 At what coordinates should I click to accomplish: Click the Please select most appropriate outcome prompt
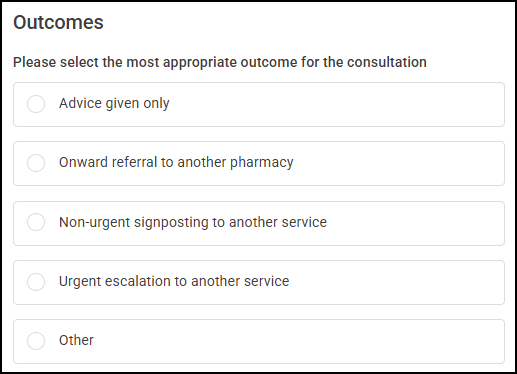(220, 62)
